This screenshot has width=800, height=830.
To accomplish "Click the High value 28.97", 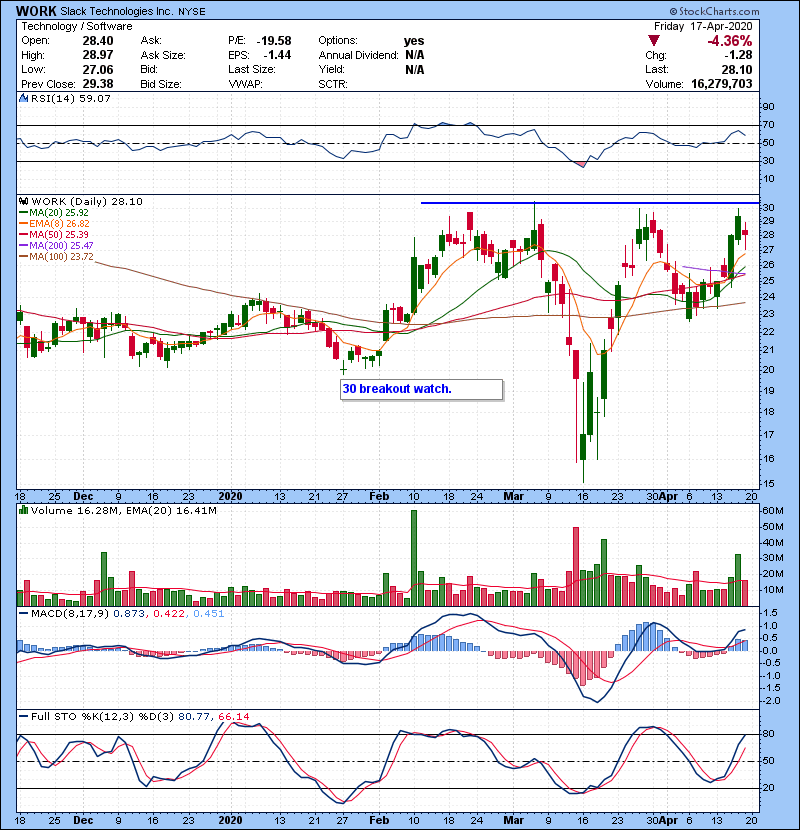I will (98, 55).
